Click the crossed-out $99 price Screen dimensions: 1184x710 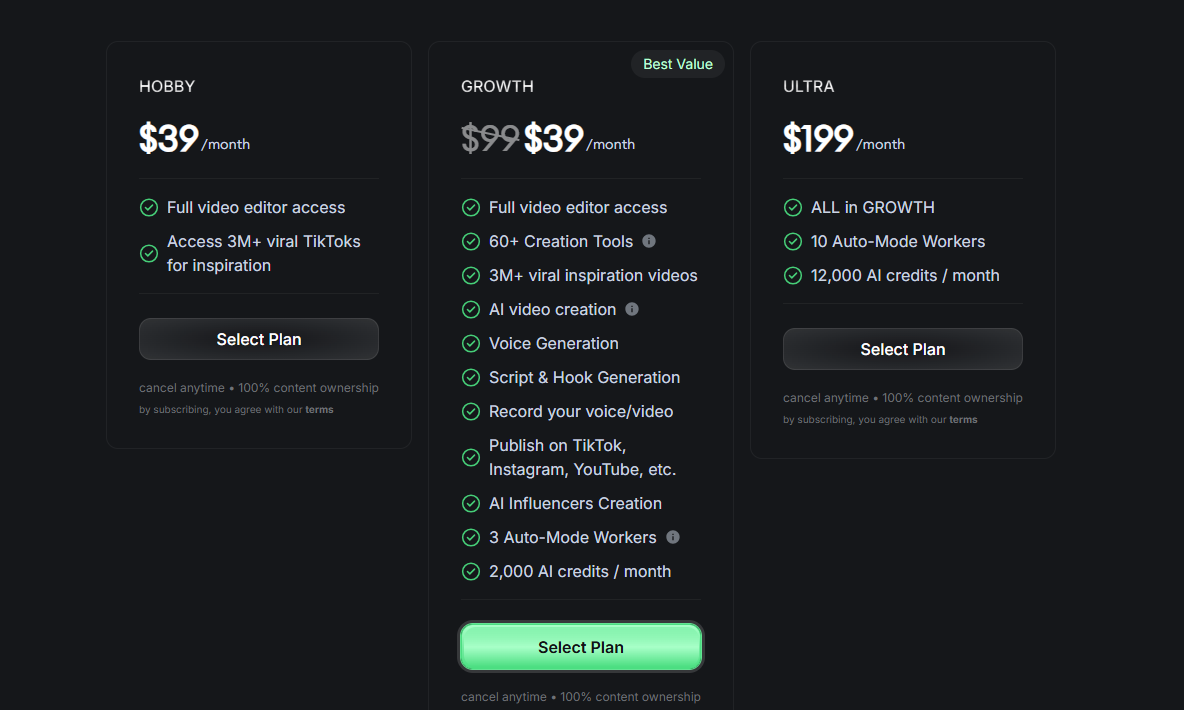(490, 139)
